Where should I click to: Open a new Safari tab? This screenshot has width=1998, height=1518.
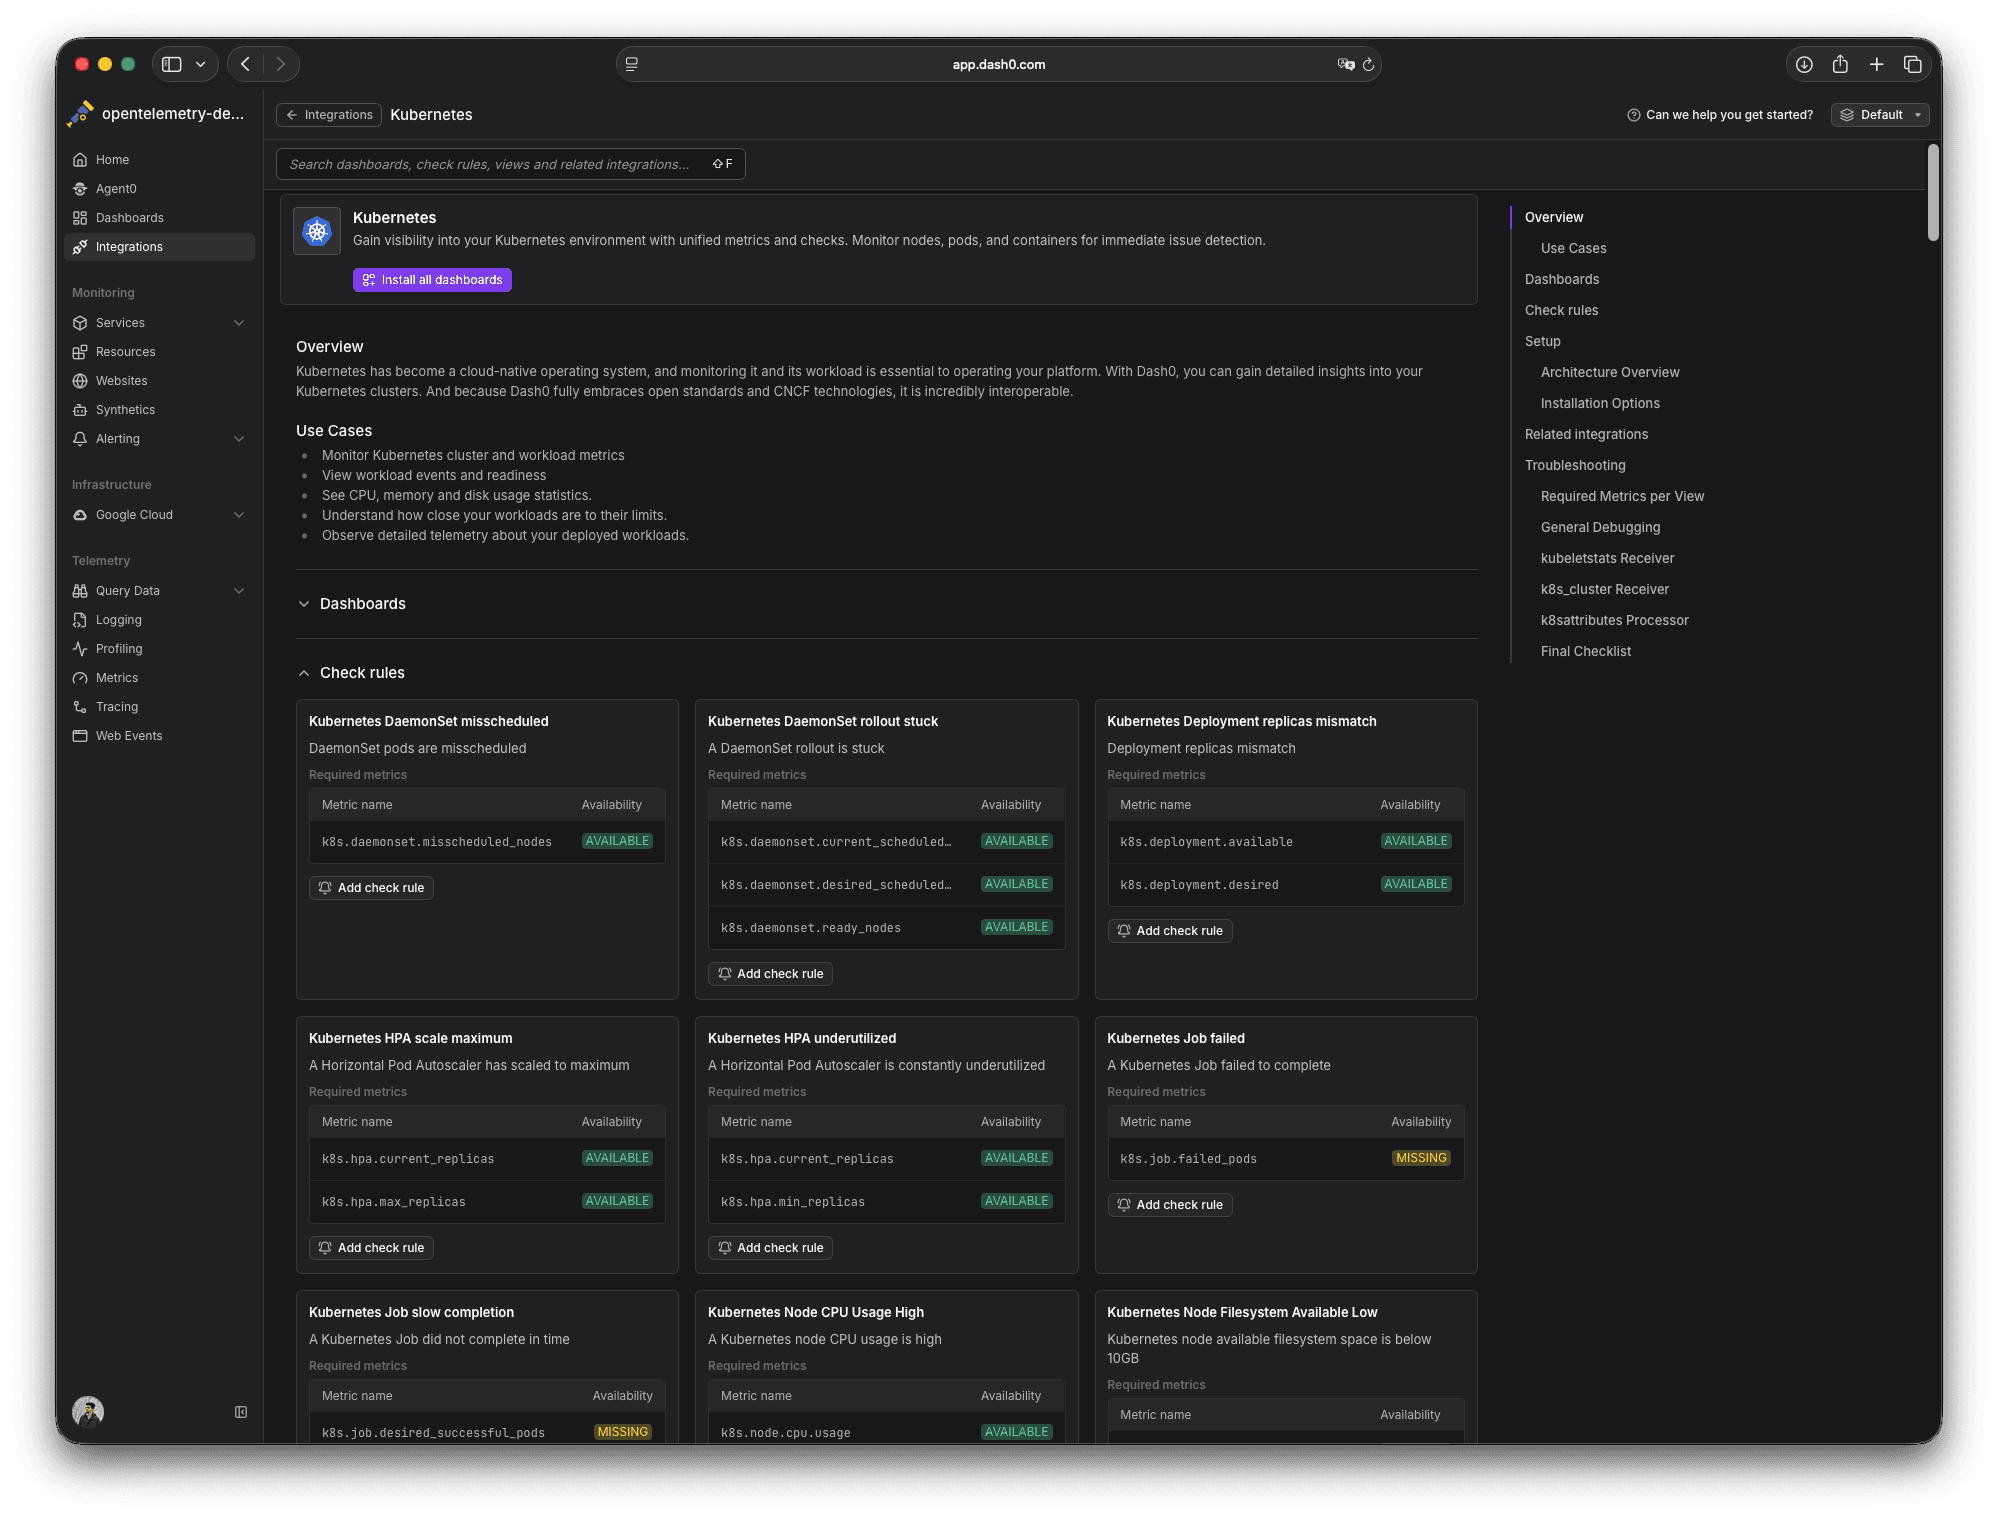tap(1877, 64)
